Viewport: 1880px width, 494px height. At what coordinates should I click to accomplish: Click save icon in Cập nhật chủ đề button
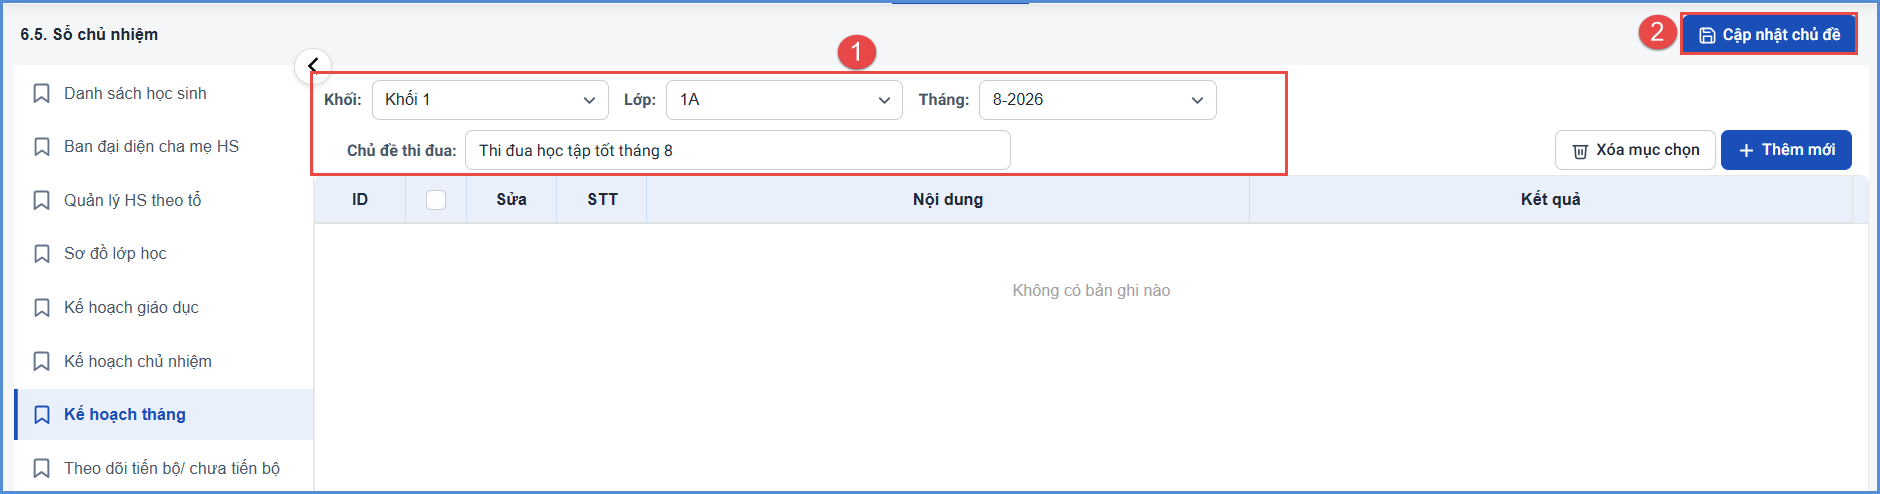[x=1707, y=35]
